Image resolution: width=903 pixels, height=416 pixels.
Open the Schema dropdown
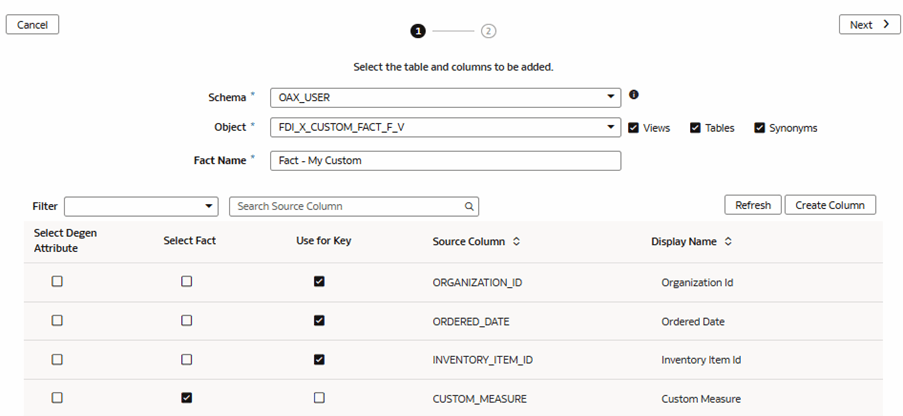[x=611, y=98]
